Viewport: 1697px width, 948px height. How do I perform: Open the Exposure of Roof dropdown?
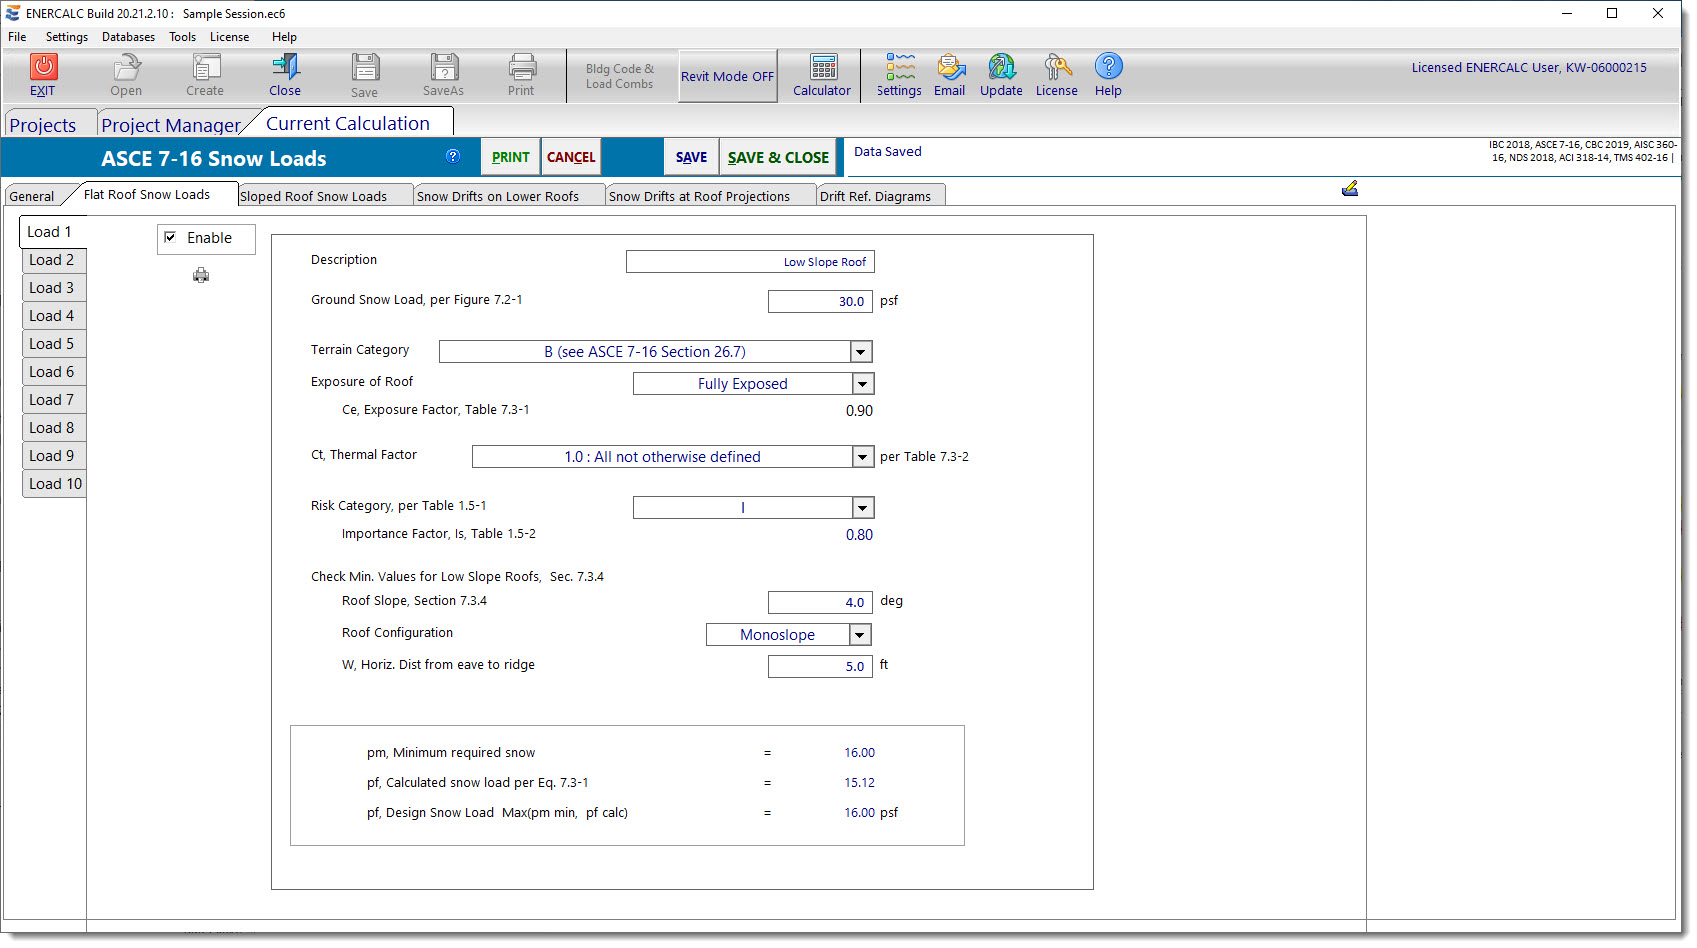point(862,384)
